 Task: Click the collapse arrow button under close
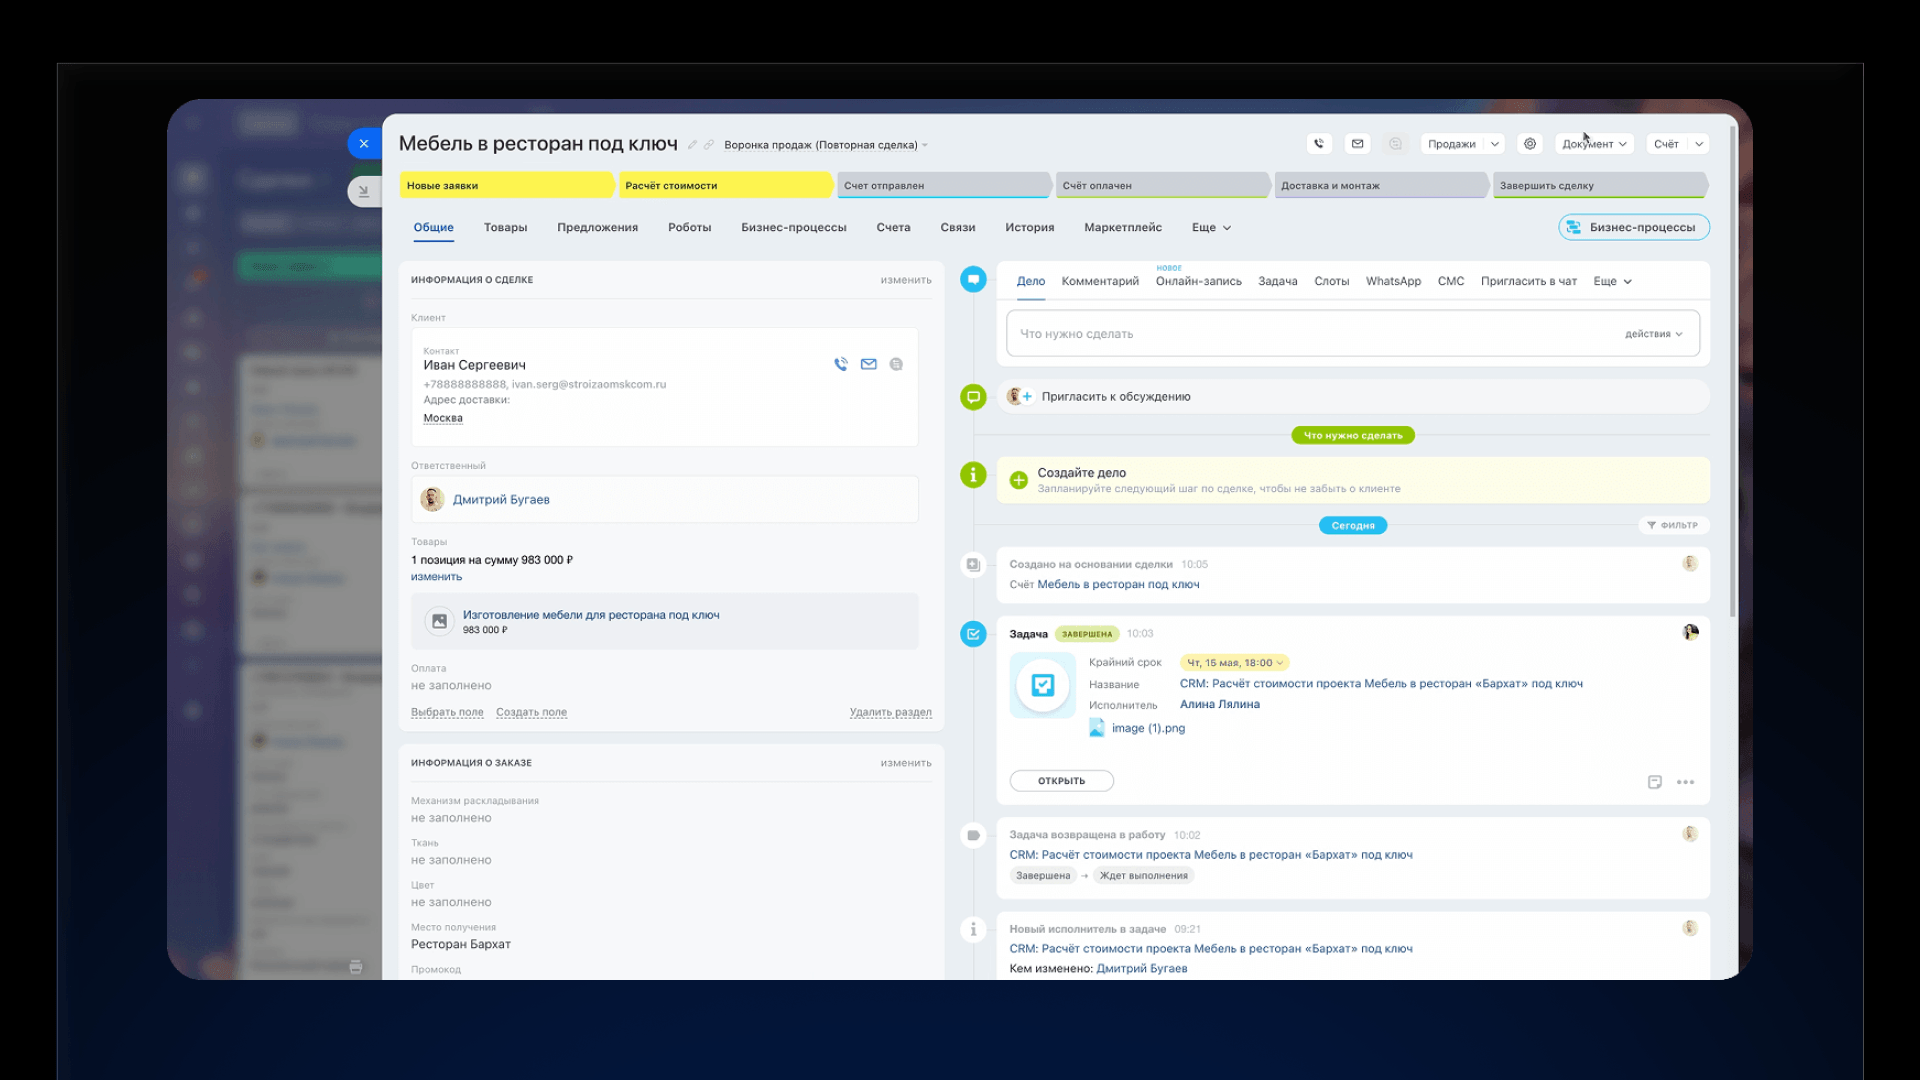[364, 191]
